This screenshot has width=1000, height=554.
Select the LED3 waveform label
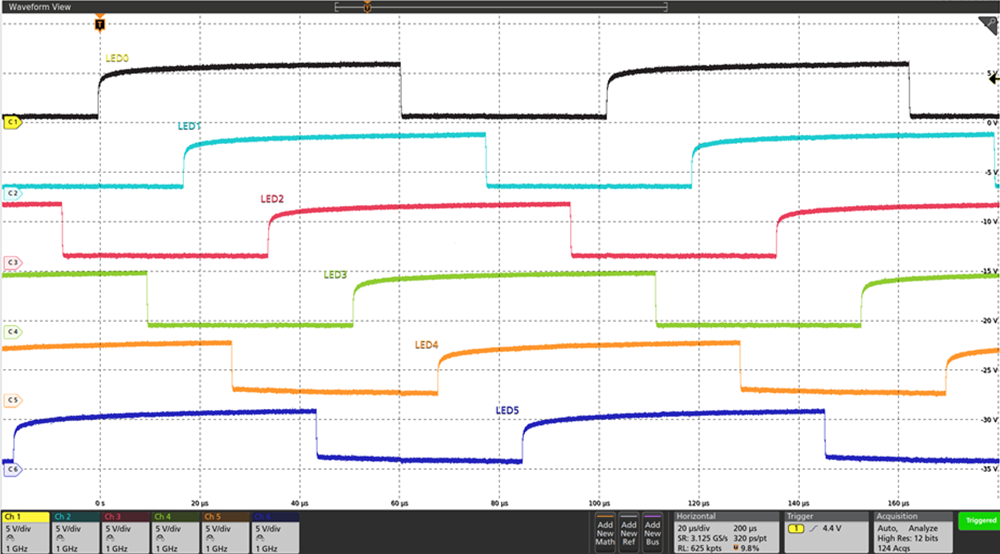[335, 275]
